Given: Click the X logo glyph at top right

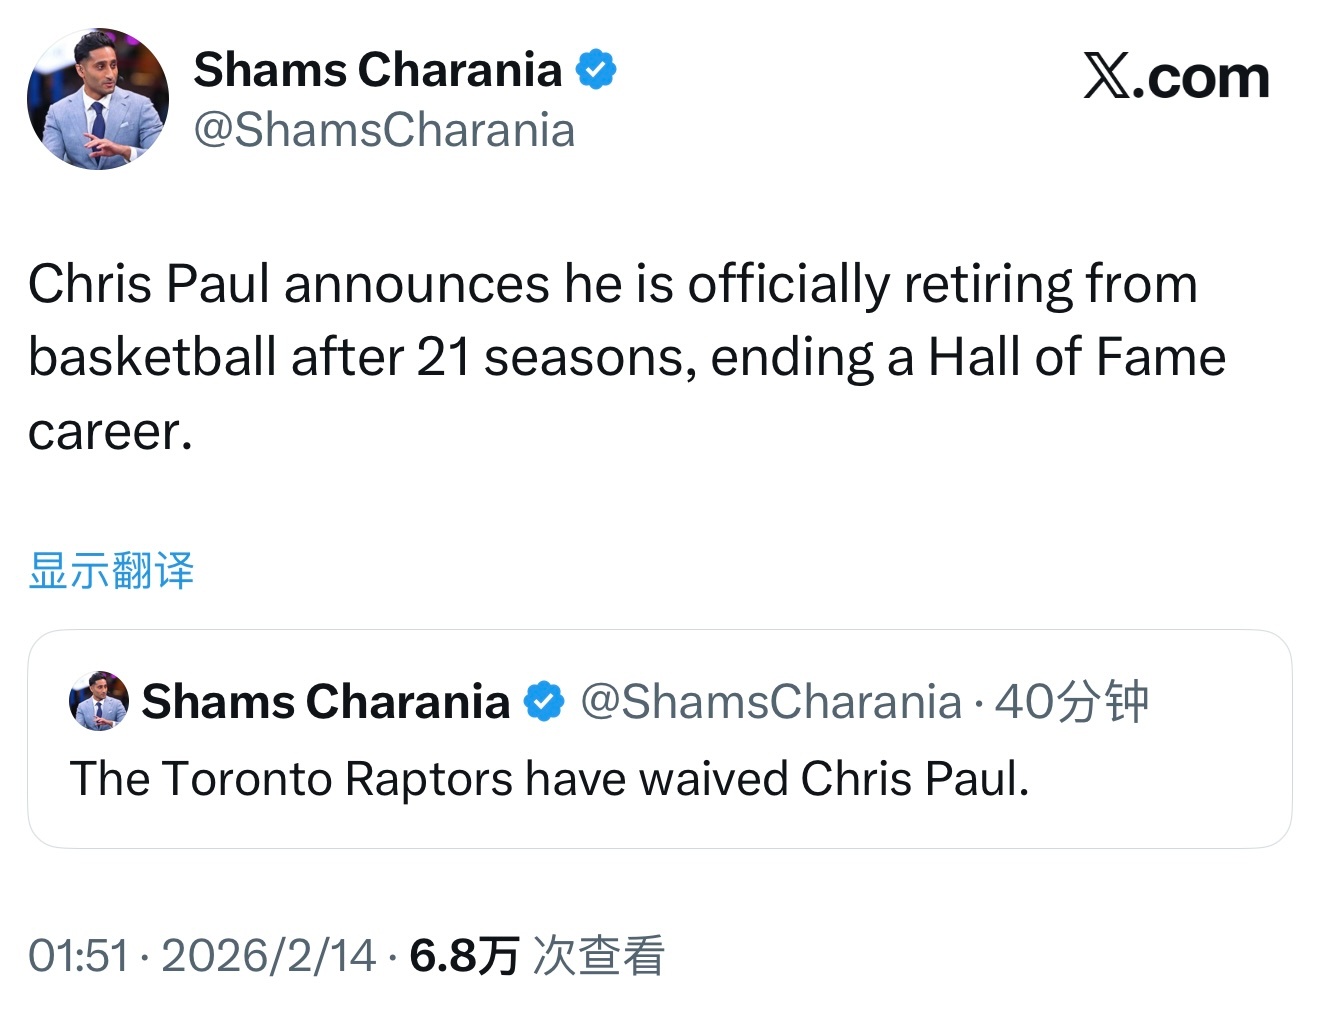Looking at the screenshot, I should tap(1107, 77).
